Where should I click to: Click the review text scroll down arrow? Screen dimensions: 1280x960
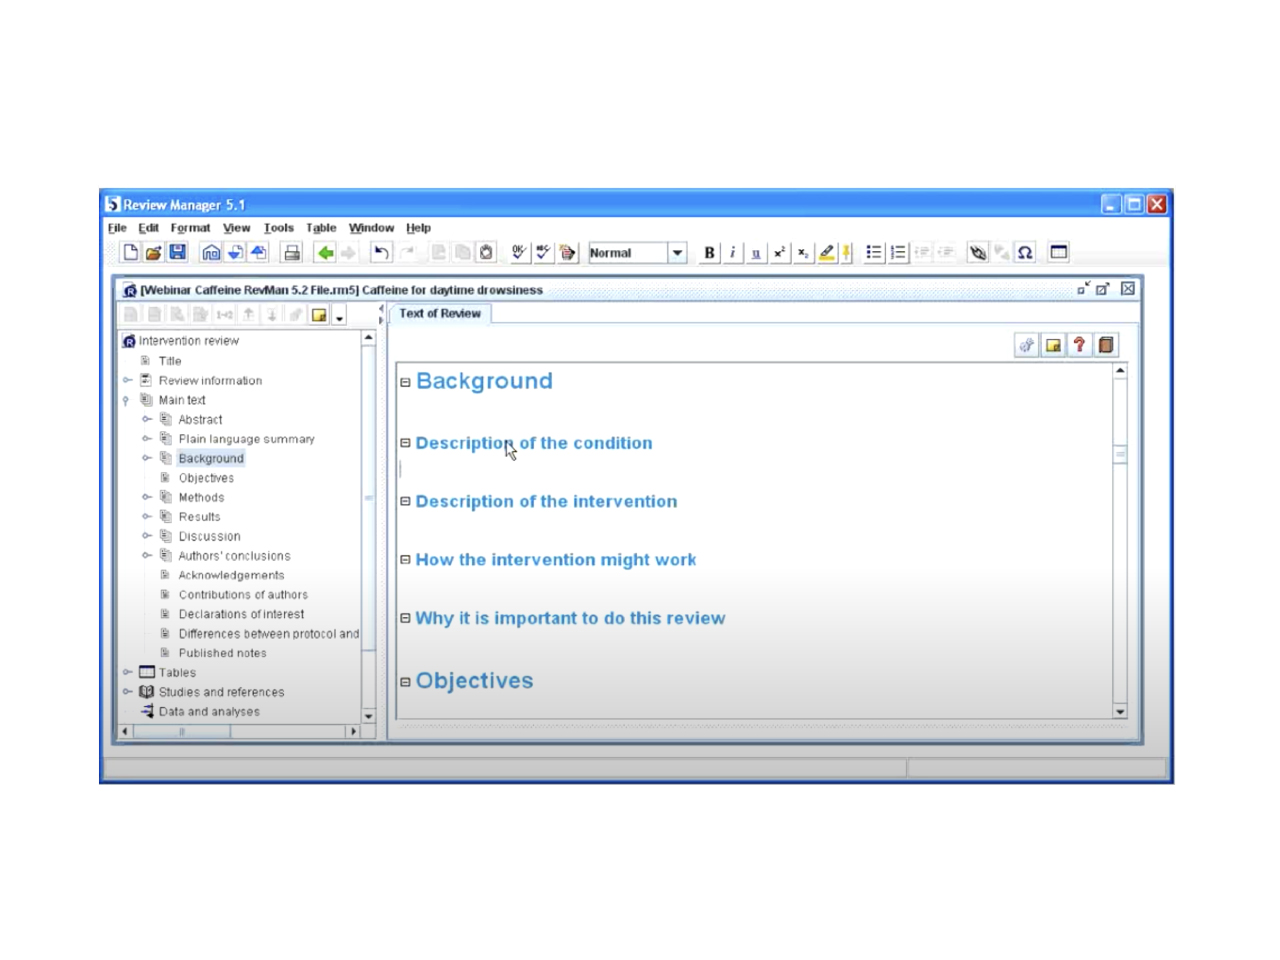[x=1120, y=711]
